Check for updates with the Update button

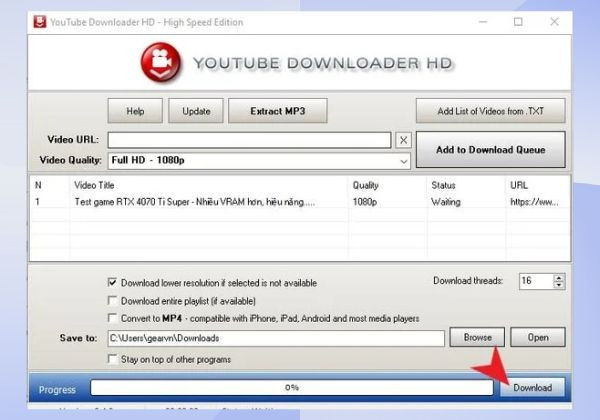196,111
